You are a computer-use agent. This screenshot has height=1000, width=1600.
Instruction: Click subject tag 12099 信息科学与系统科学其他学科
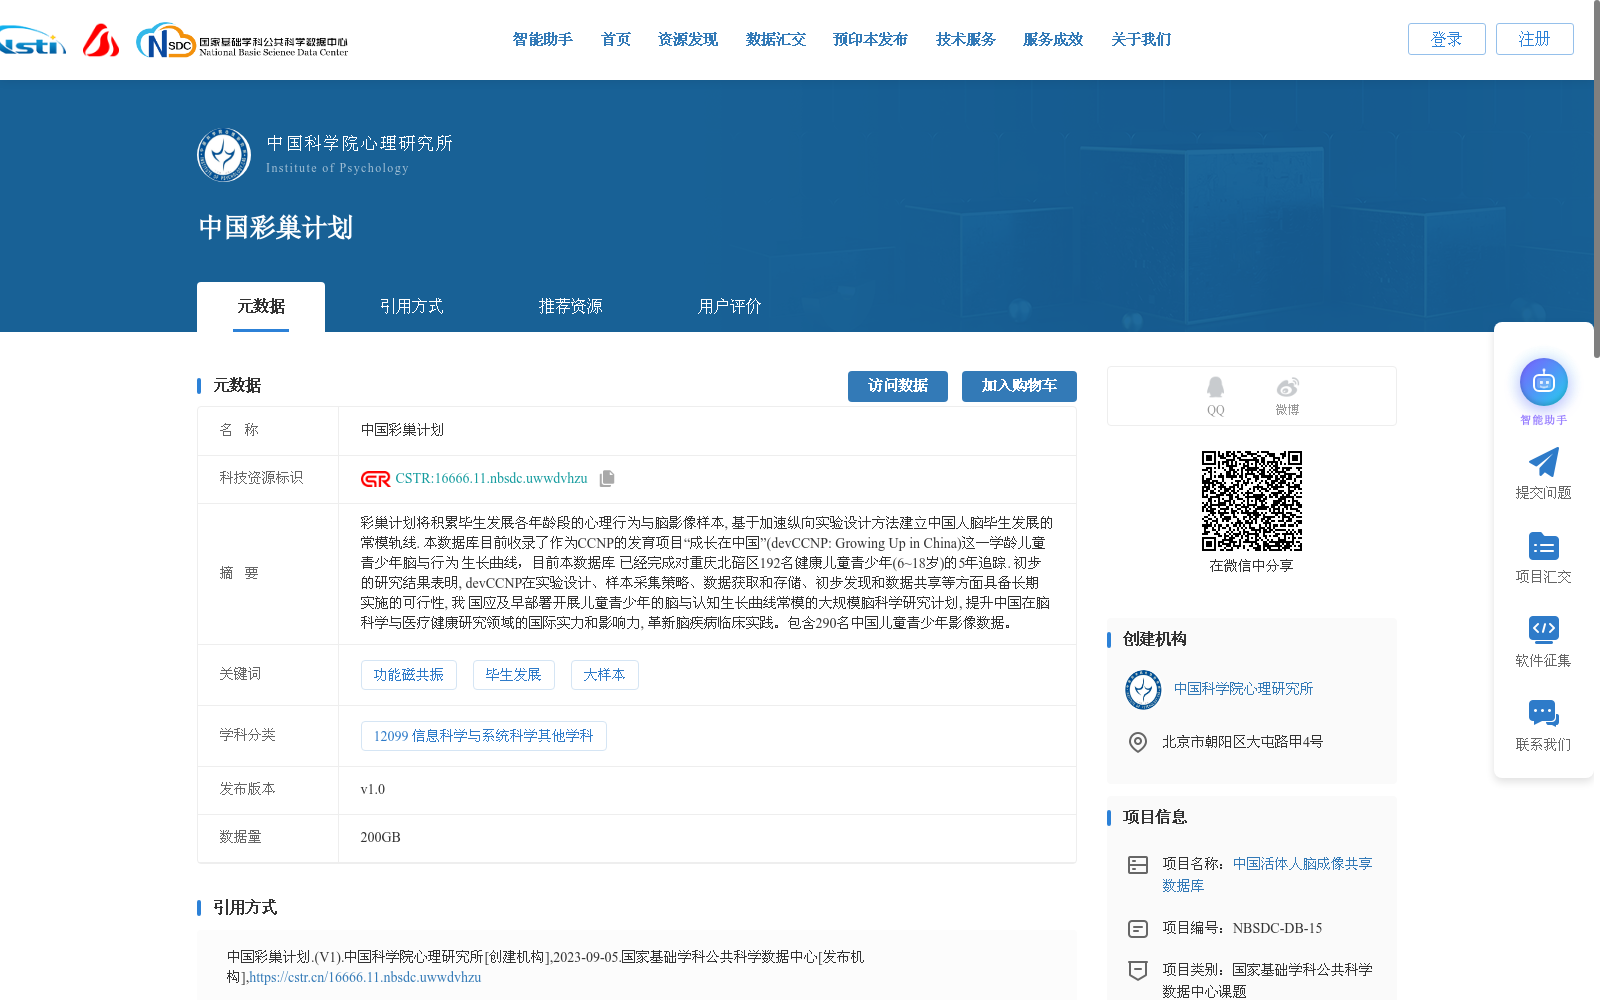pyautogui.click(x=484, y=736)
